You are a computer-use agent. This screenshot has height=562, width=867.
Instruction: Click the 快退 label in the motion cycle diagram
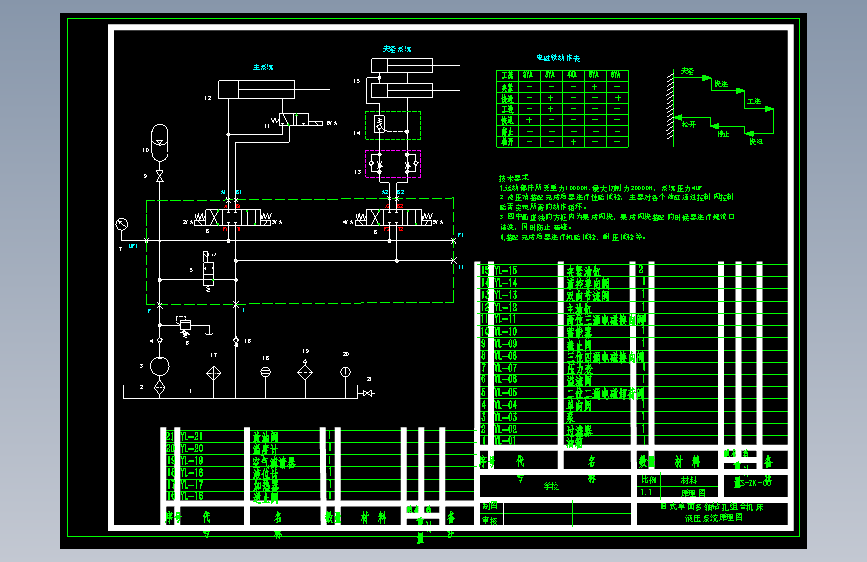coord(756,142)
